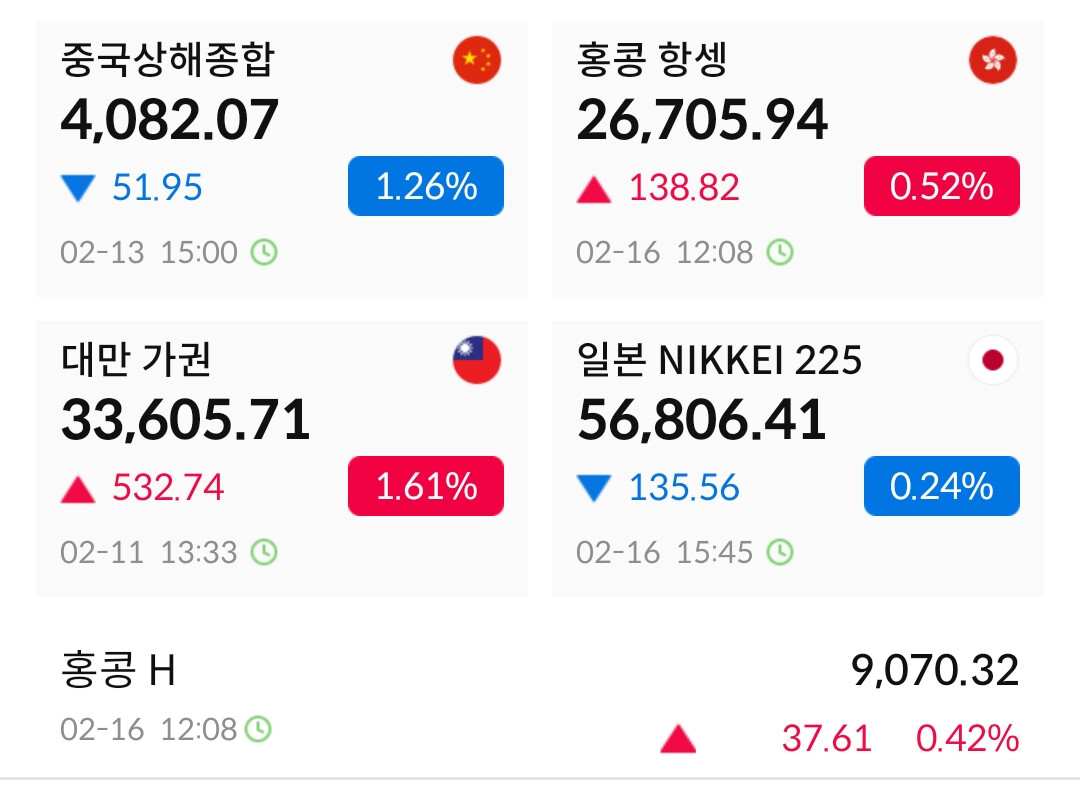Click the 33,605.71 대만 가권 value
This screenshot has width=1080, height=788.
[185, 419]
